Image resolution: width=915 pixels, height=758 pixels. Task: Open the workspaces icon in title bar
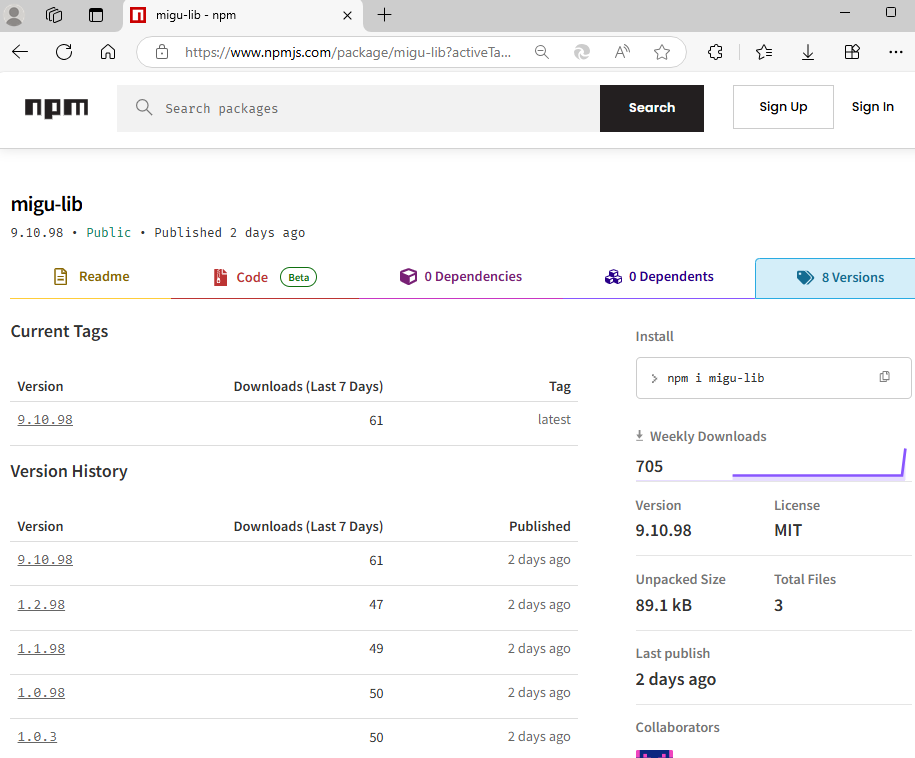coord(54,15)
